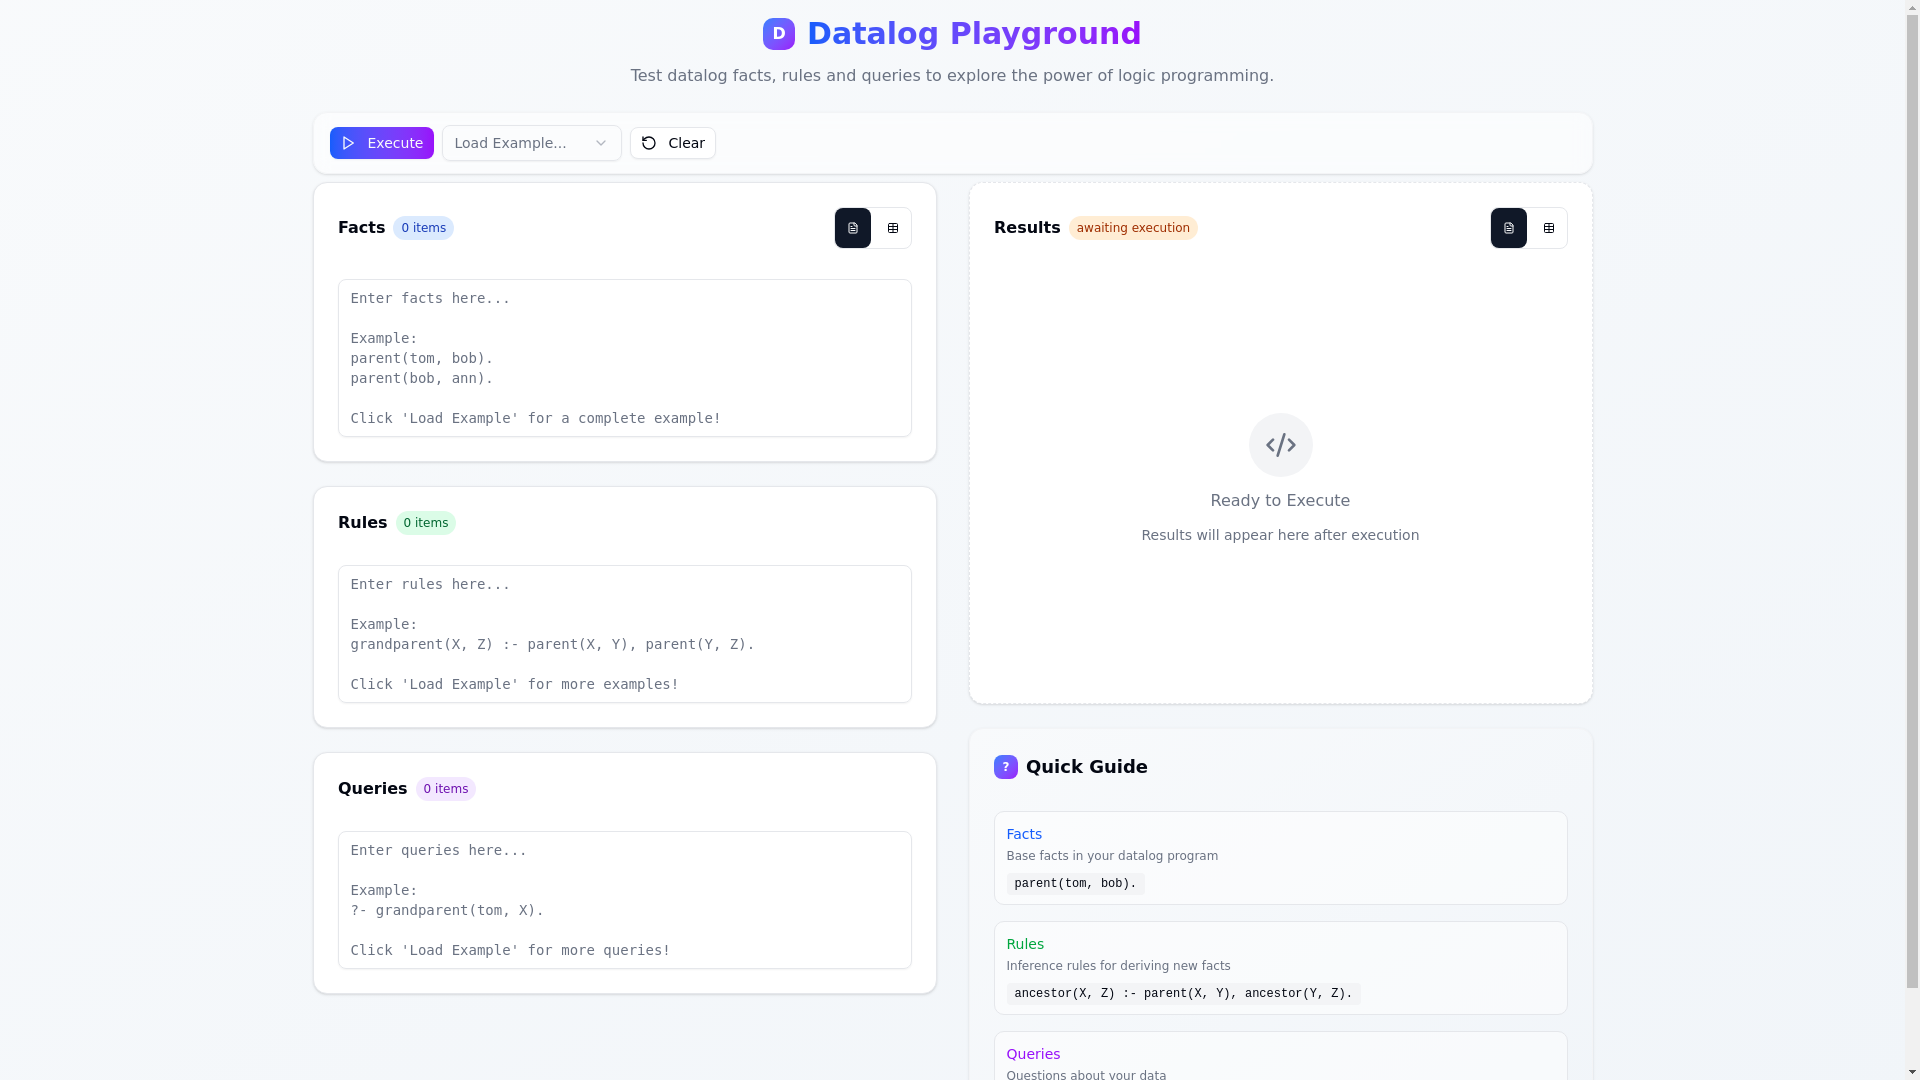The image size is (1920, 1080).
Task: Click the Results panel heading
Action: coord(1027,228)
